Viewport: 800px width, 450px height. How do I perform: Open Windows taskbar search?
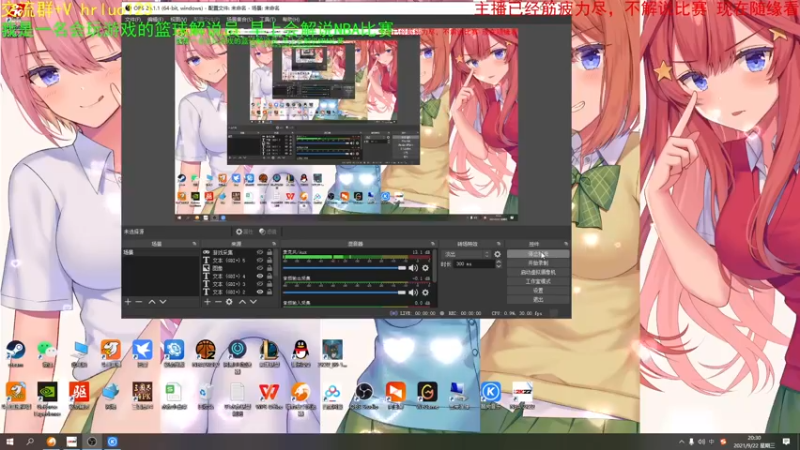click(x=30, y=441)
